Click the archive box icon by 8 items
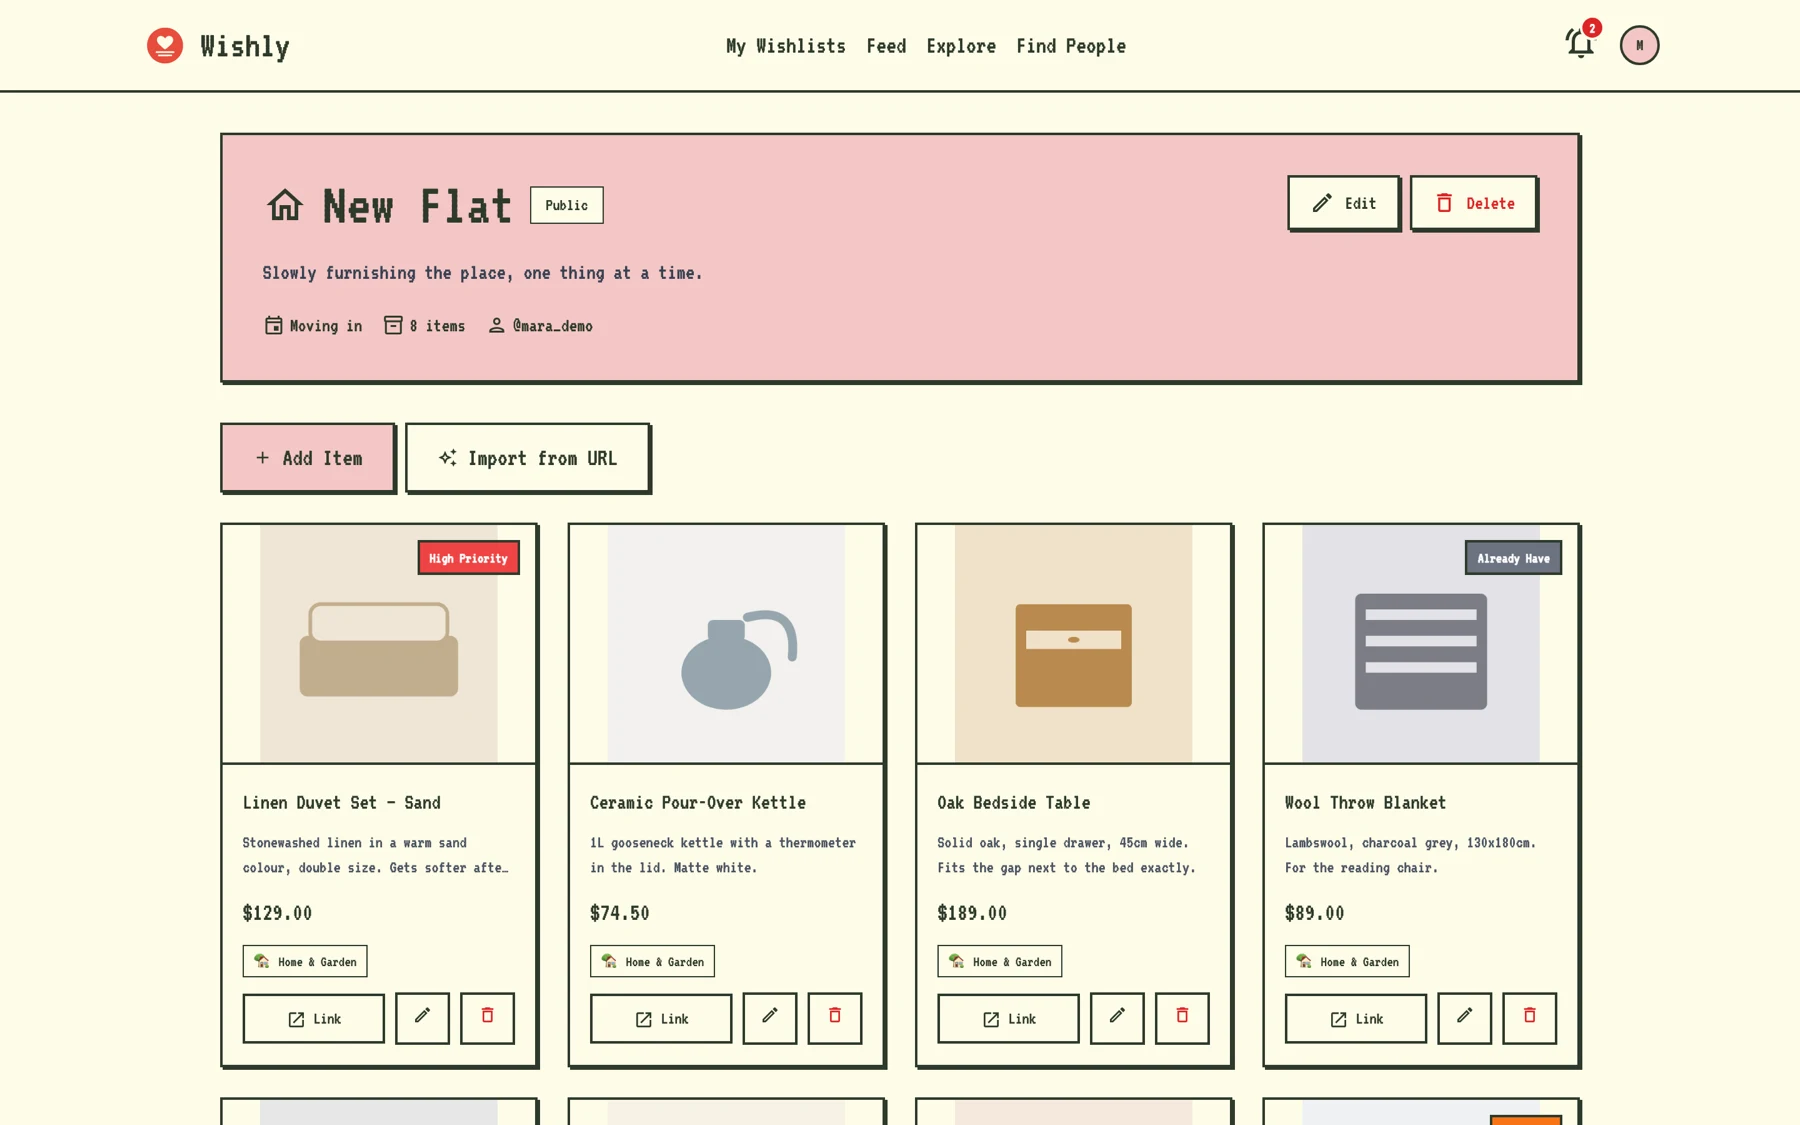Viewport: 1800px width, 1125px height. [x=393, y=325]
